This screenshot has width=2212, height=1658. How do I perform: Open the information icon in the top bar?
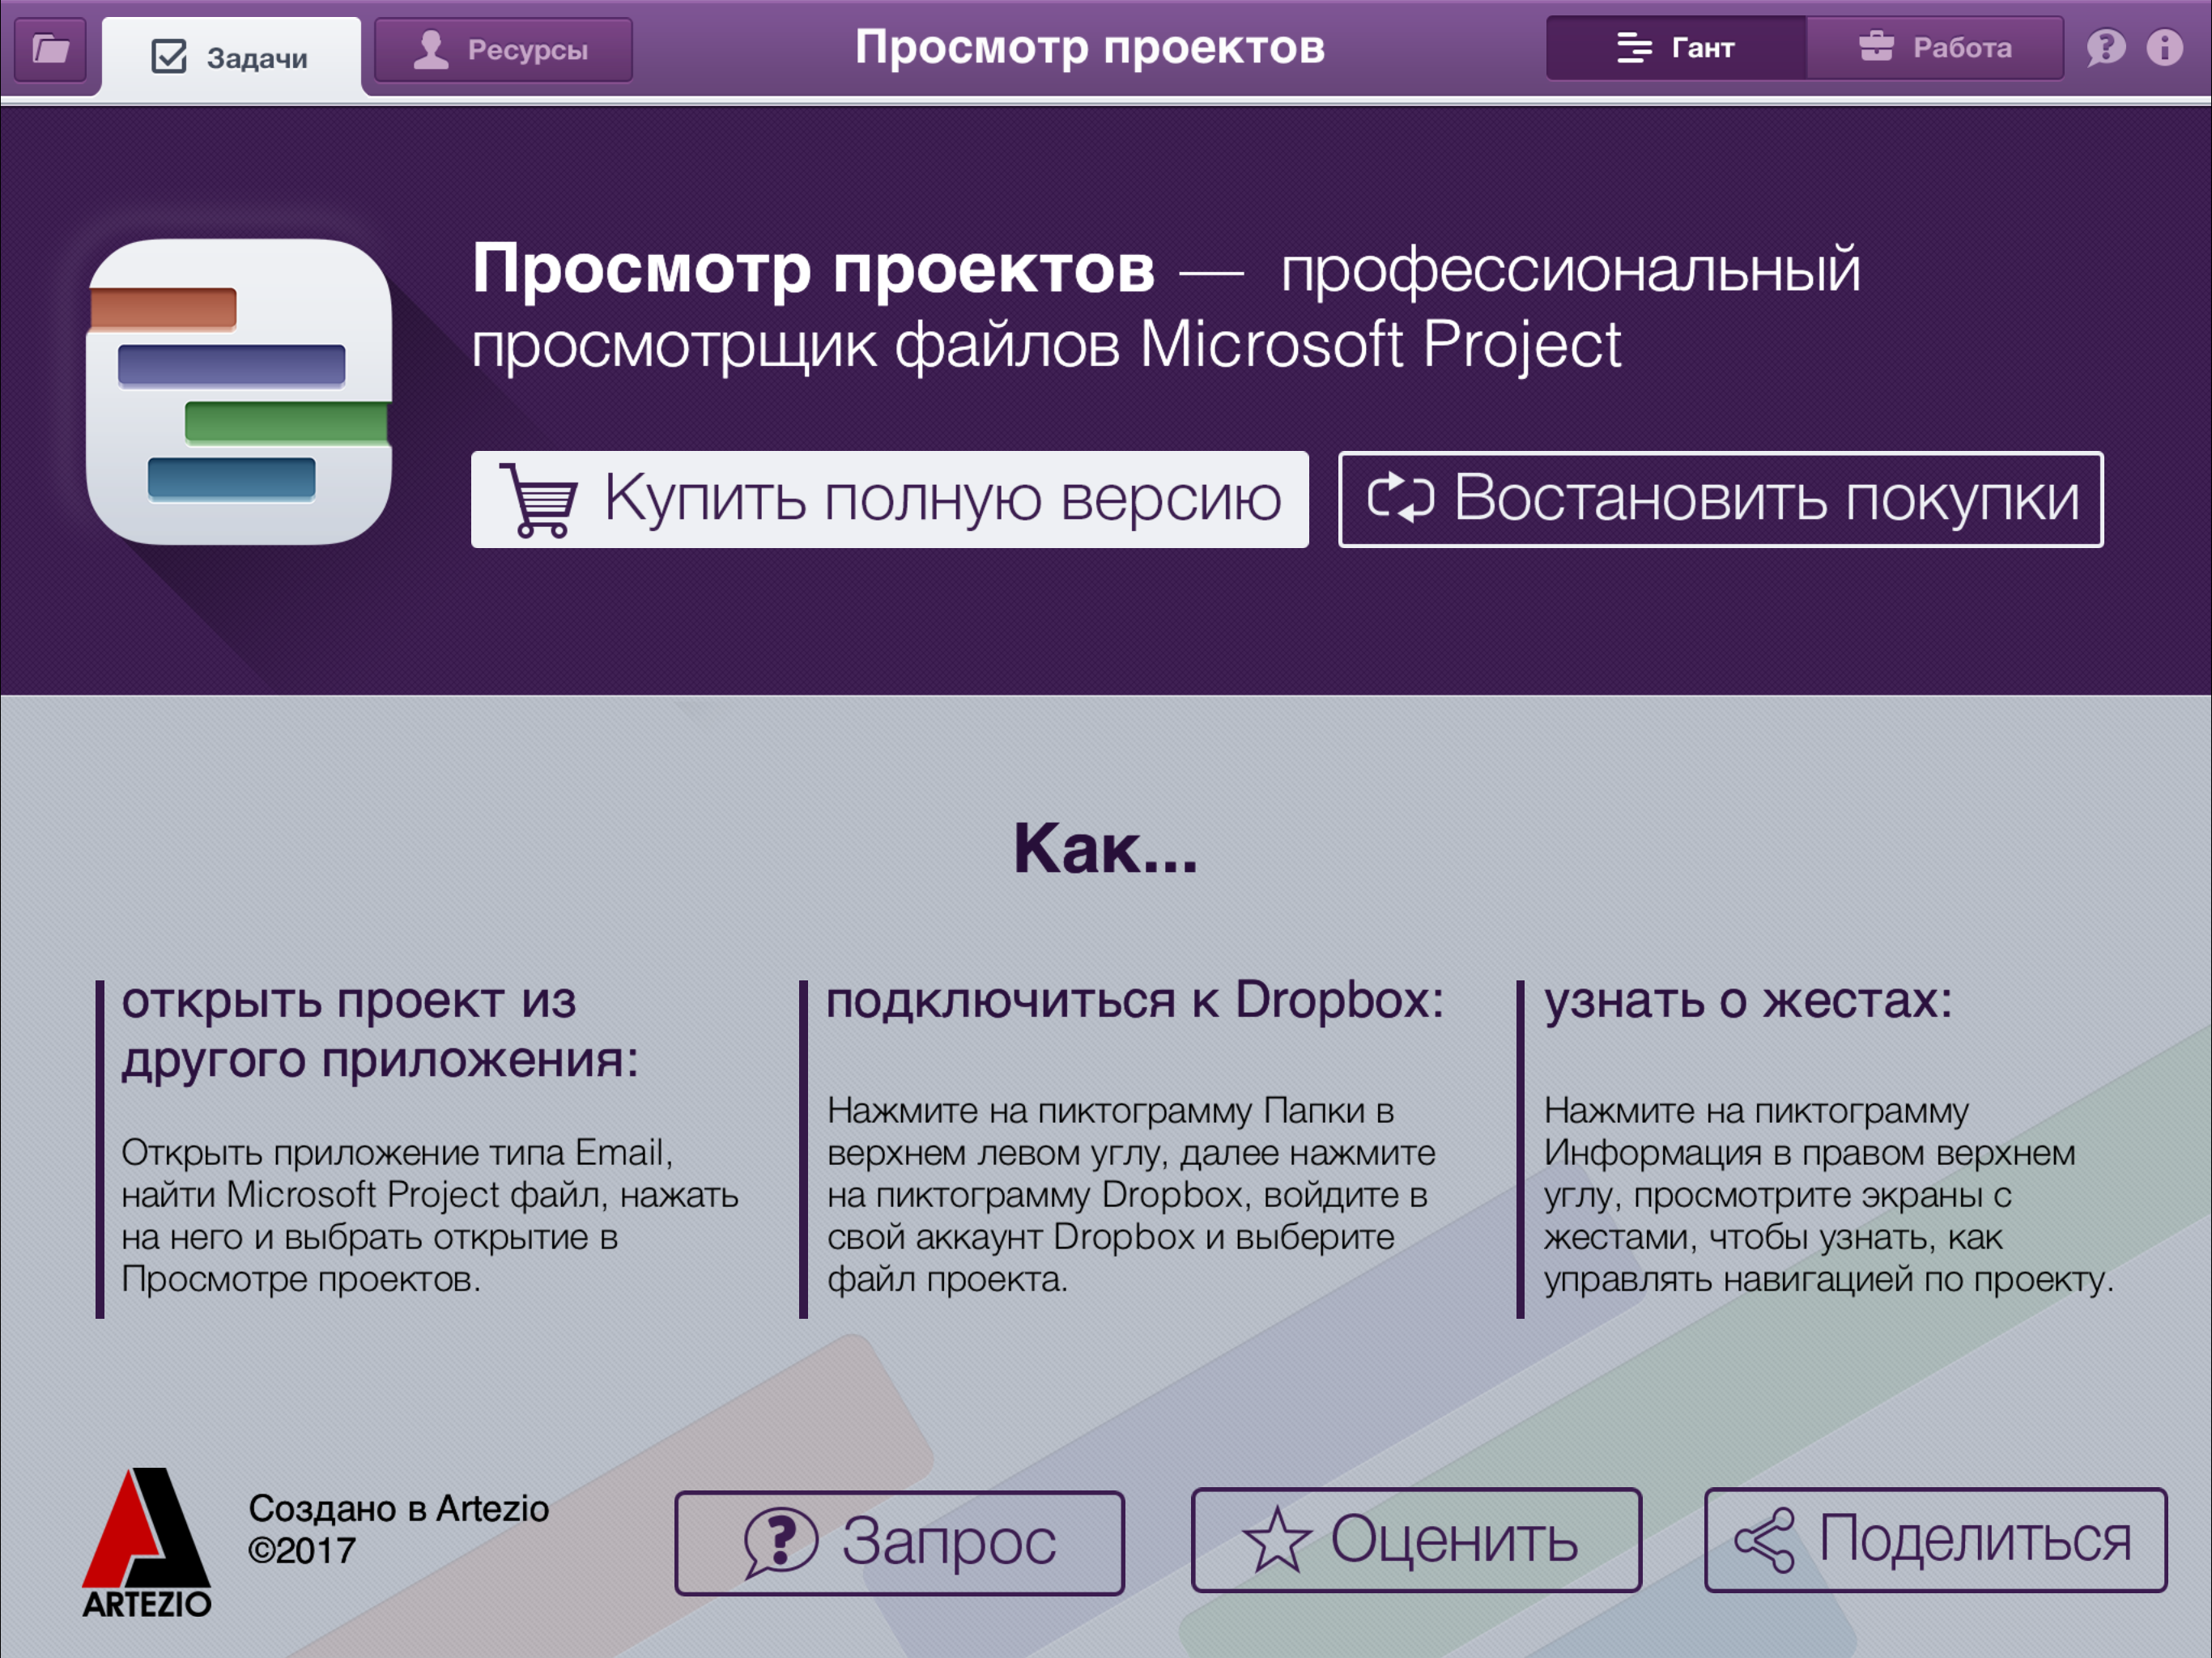coord(2164,47)
